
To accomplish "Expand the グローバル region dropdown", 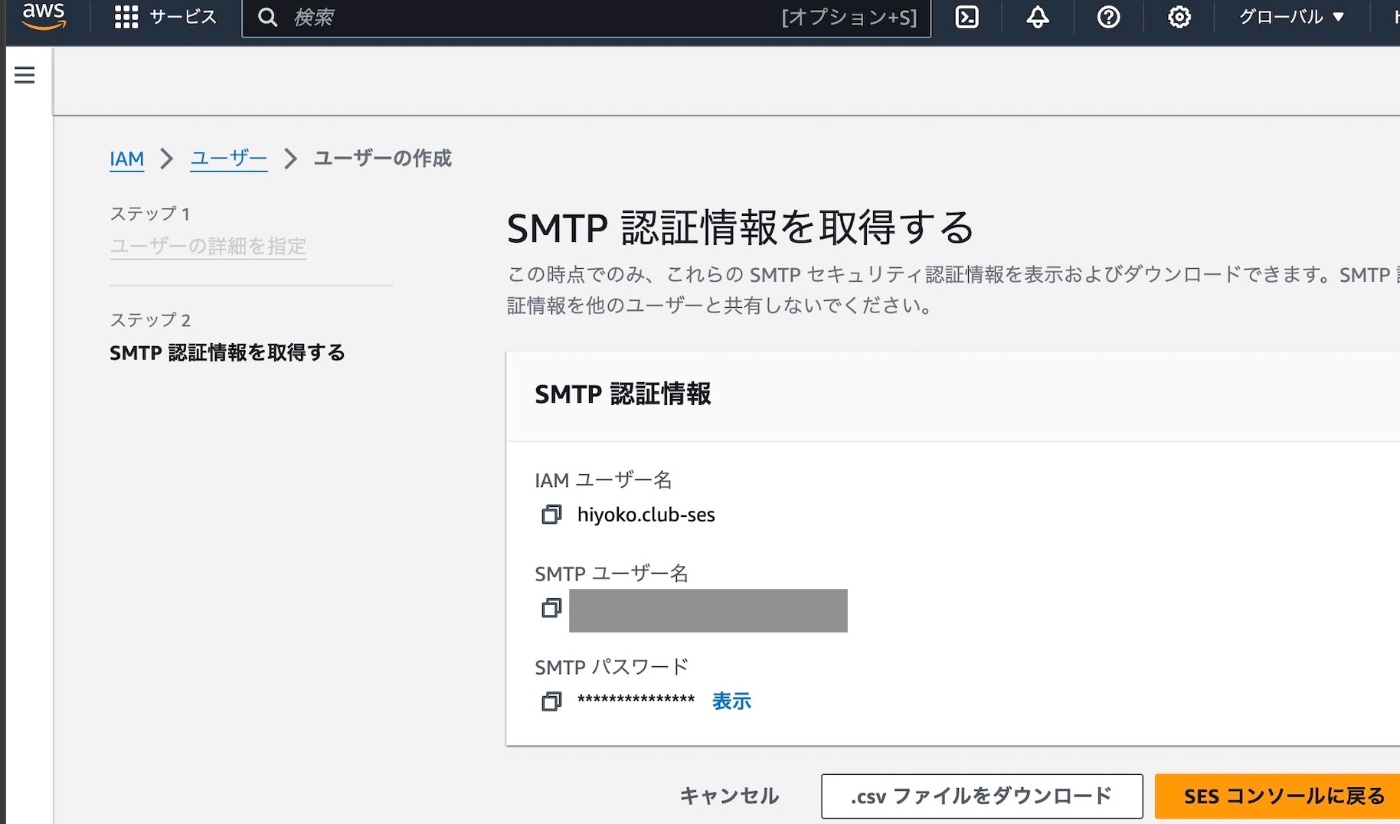I will [x=1292, y=17].
